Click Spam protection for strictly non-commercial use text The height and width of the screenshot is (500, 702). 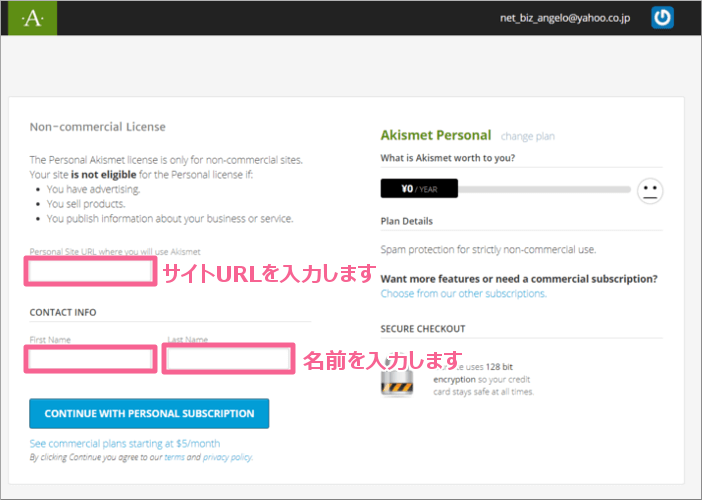coord(488,249)
